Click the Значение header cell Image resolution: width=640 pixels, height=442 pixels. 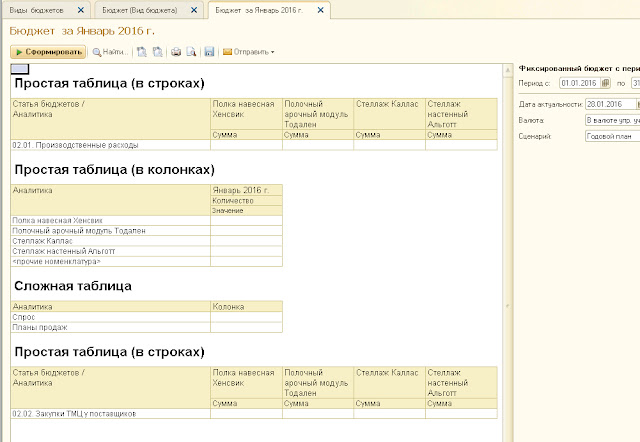tap(247, 211)
